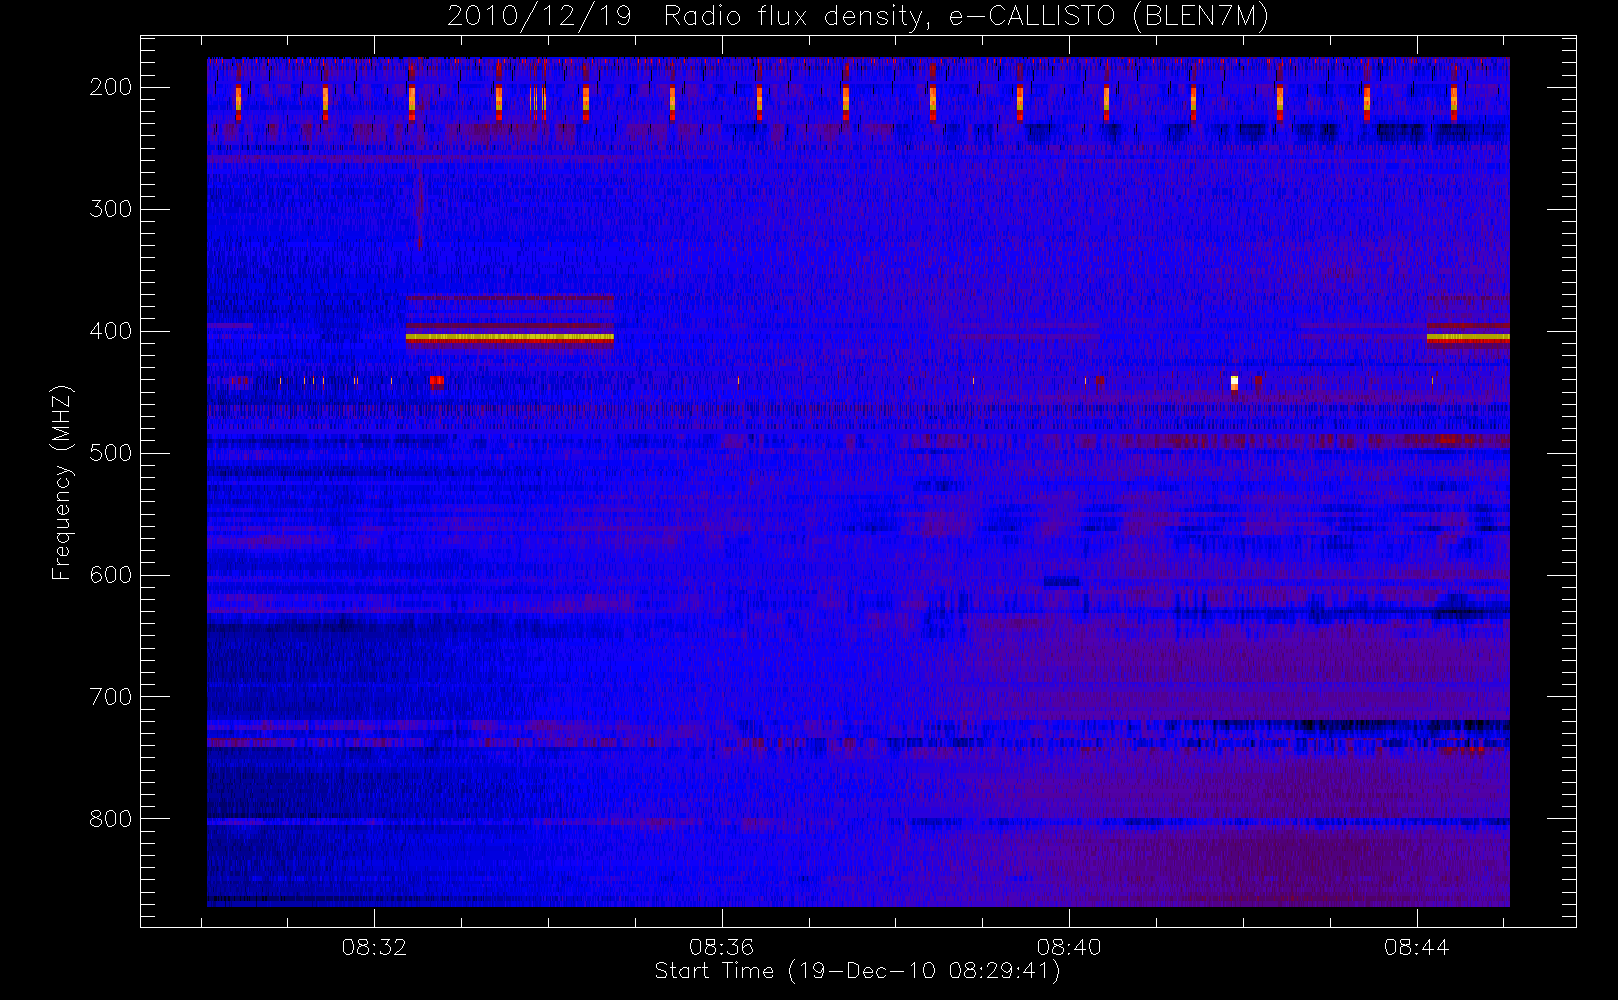Click the red spot at 440 MHz near 08:32

pyautogui.click(x=436, y=380)
